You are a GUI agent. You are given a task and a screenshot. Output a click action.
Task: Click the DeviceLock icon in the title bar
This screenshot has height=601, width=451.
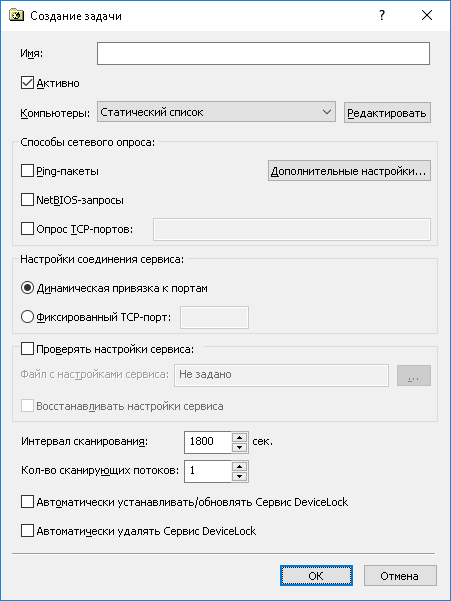pyautogui.click(x=16, y=16)
